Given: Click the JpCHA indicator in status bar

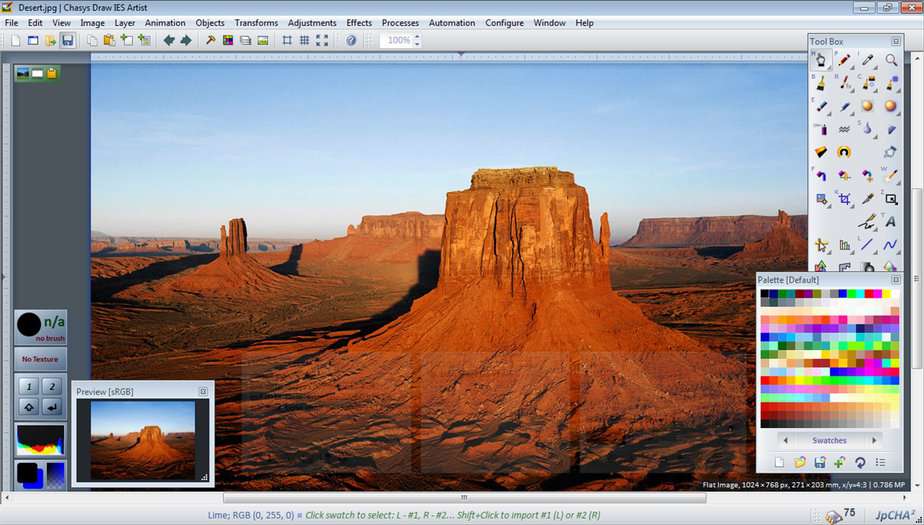Looking at the screenshot, I should pyautogui.click(x=896, y=516).
